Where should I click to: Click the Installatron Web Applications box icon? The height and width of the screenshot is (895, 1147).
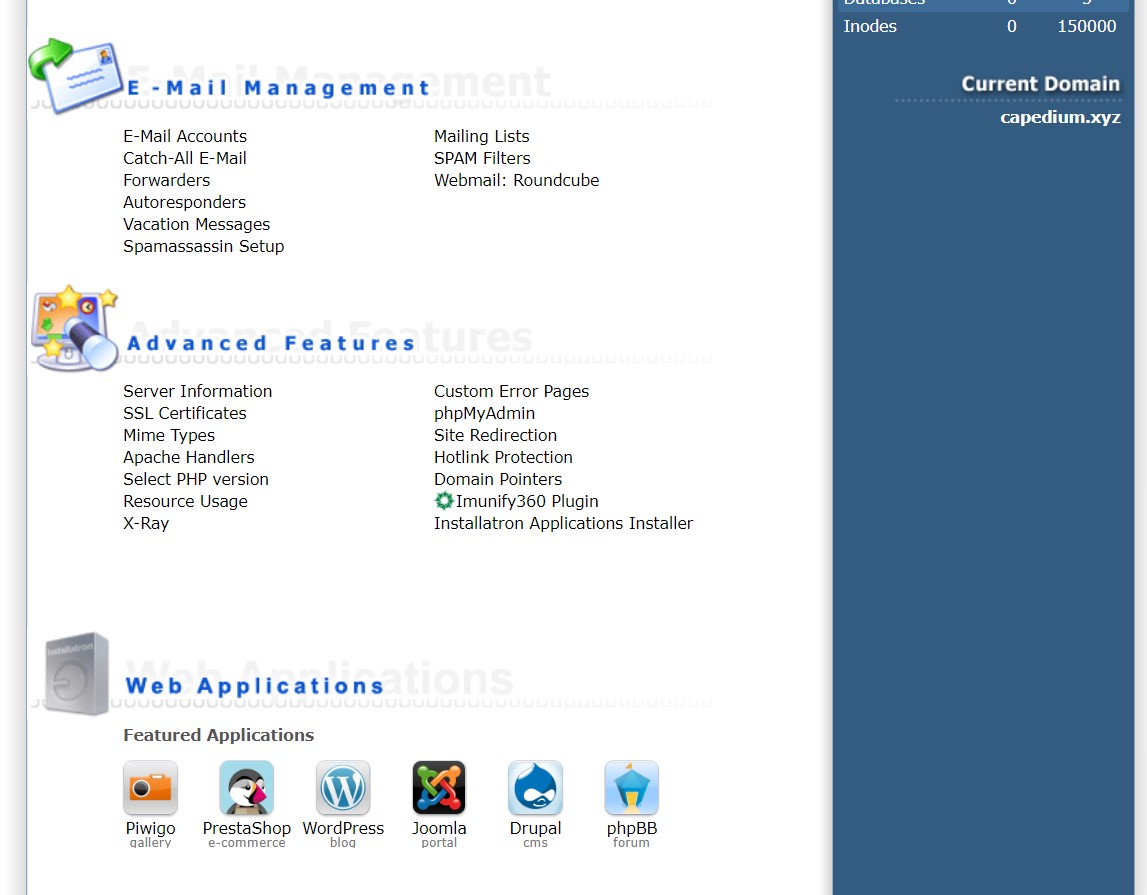coord(77,673)
